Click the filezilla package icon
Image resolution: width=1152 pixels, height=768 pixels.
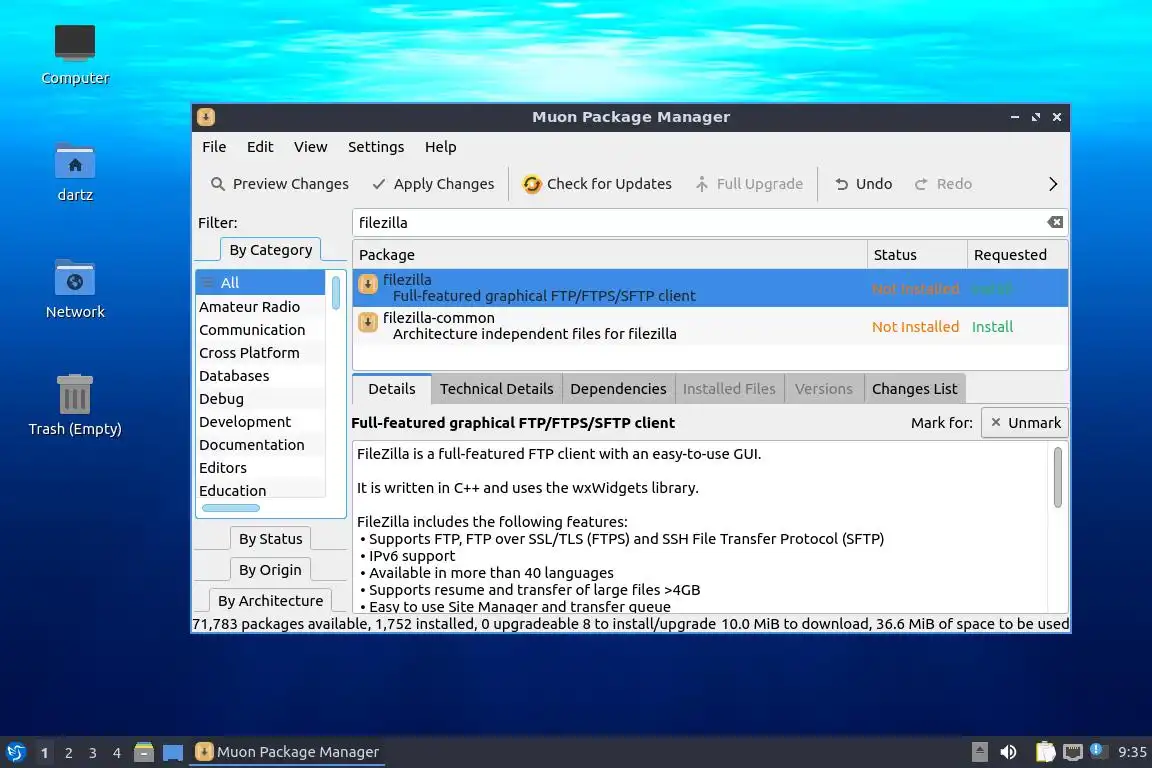point(368,284)
